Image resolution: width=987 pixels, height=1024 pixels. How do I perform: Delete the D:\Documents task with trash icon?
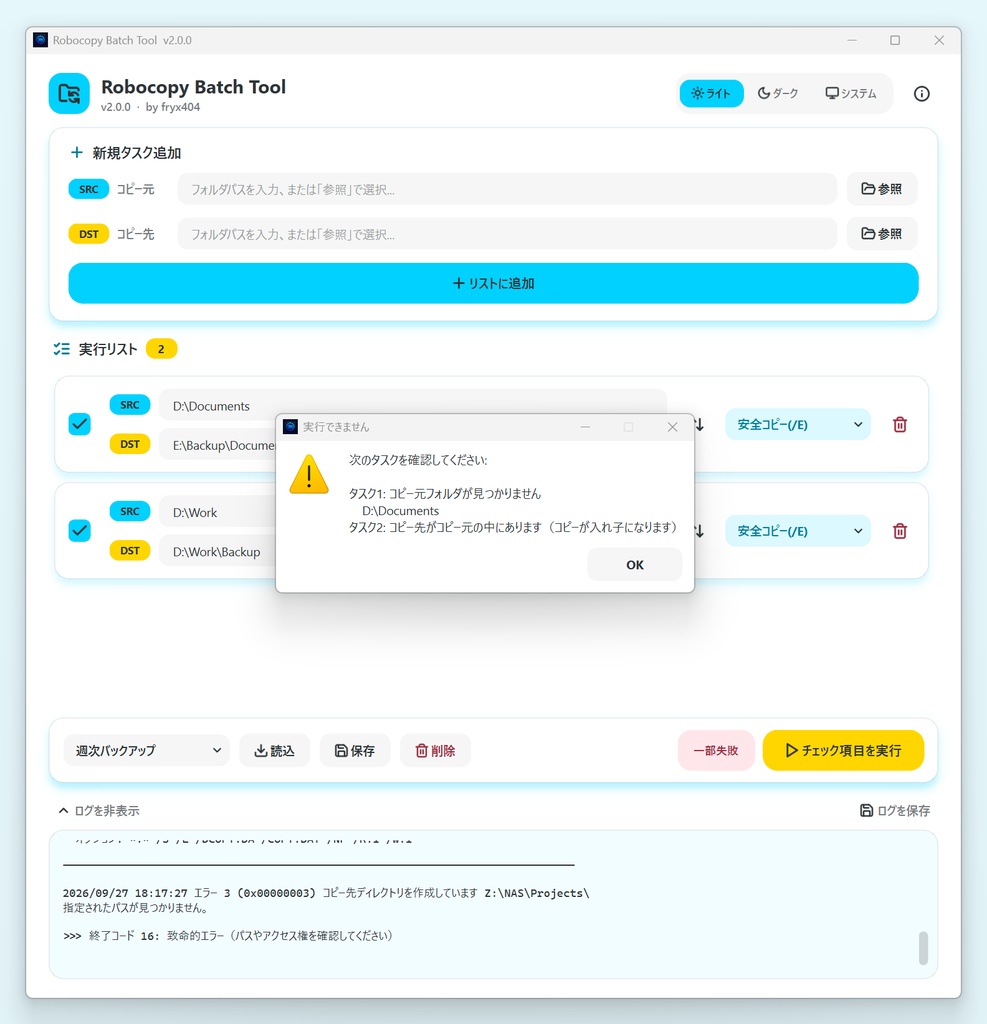[899, 424]
